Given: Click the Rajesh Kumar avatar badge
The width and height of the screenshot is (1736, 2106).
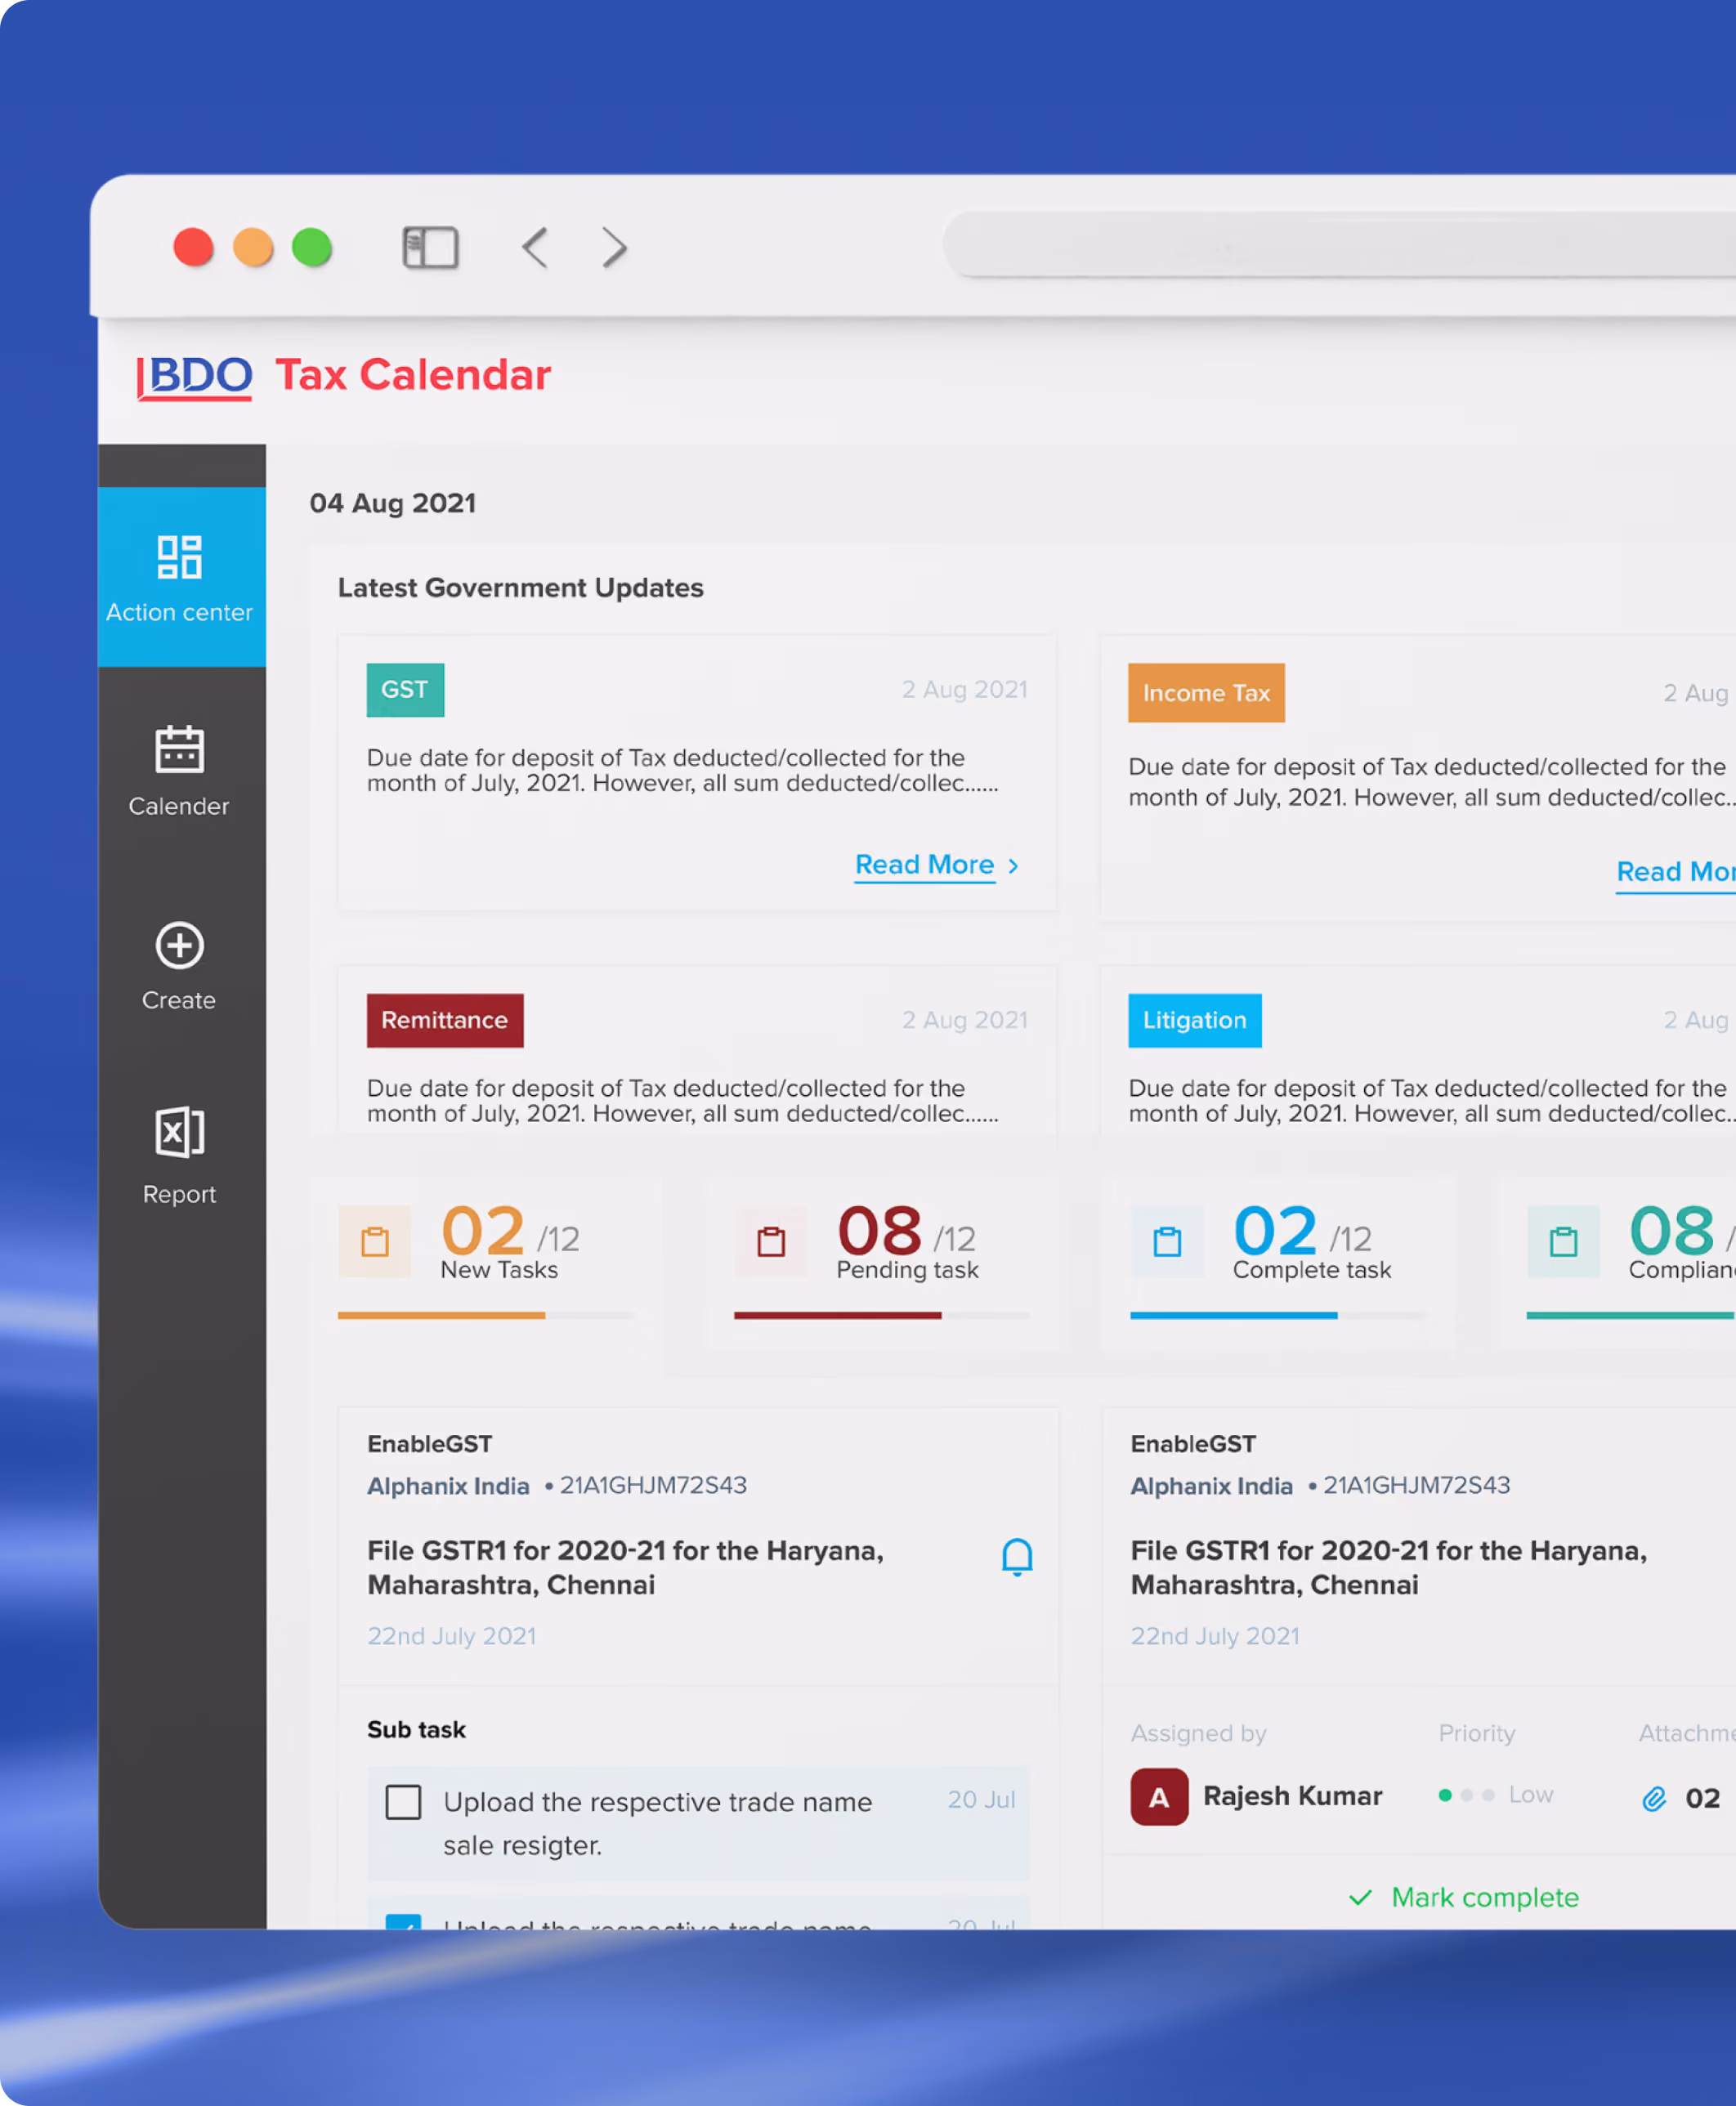Looking at the screenshot, I should click(1159, 1797).
